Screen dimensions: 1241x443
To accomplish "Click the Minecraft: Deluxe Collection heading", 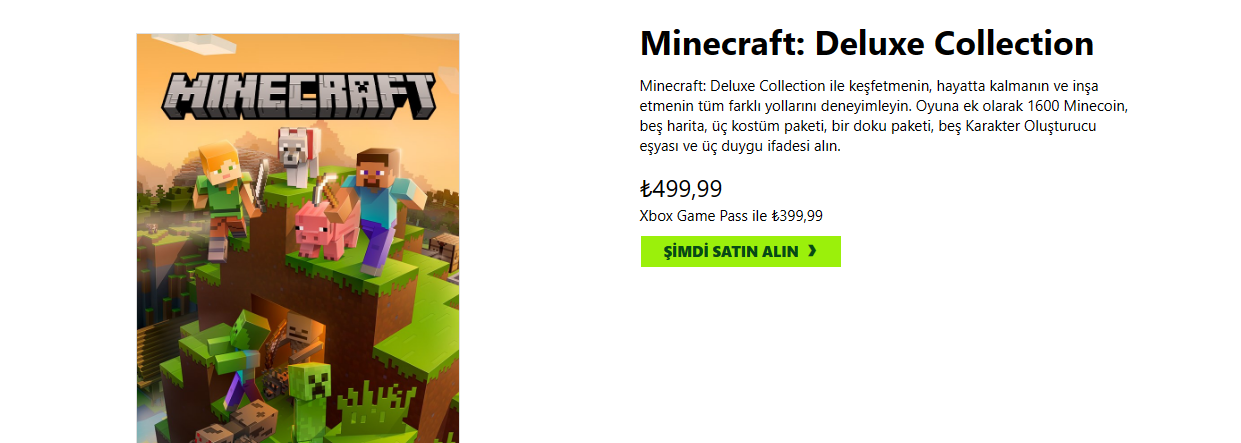I will click(866, 43).
